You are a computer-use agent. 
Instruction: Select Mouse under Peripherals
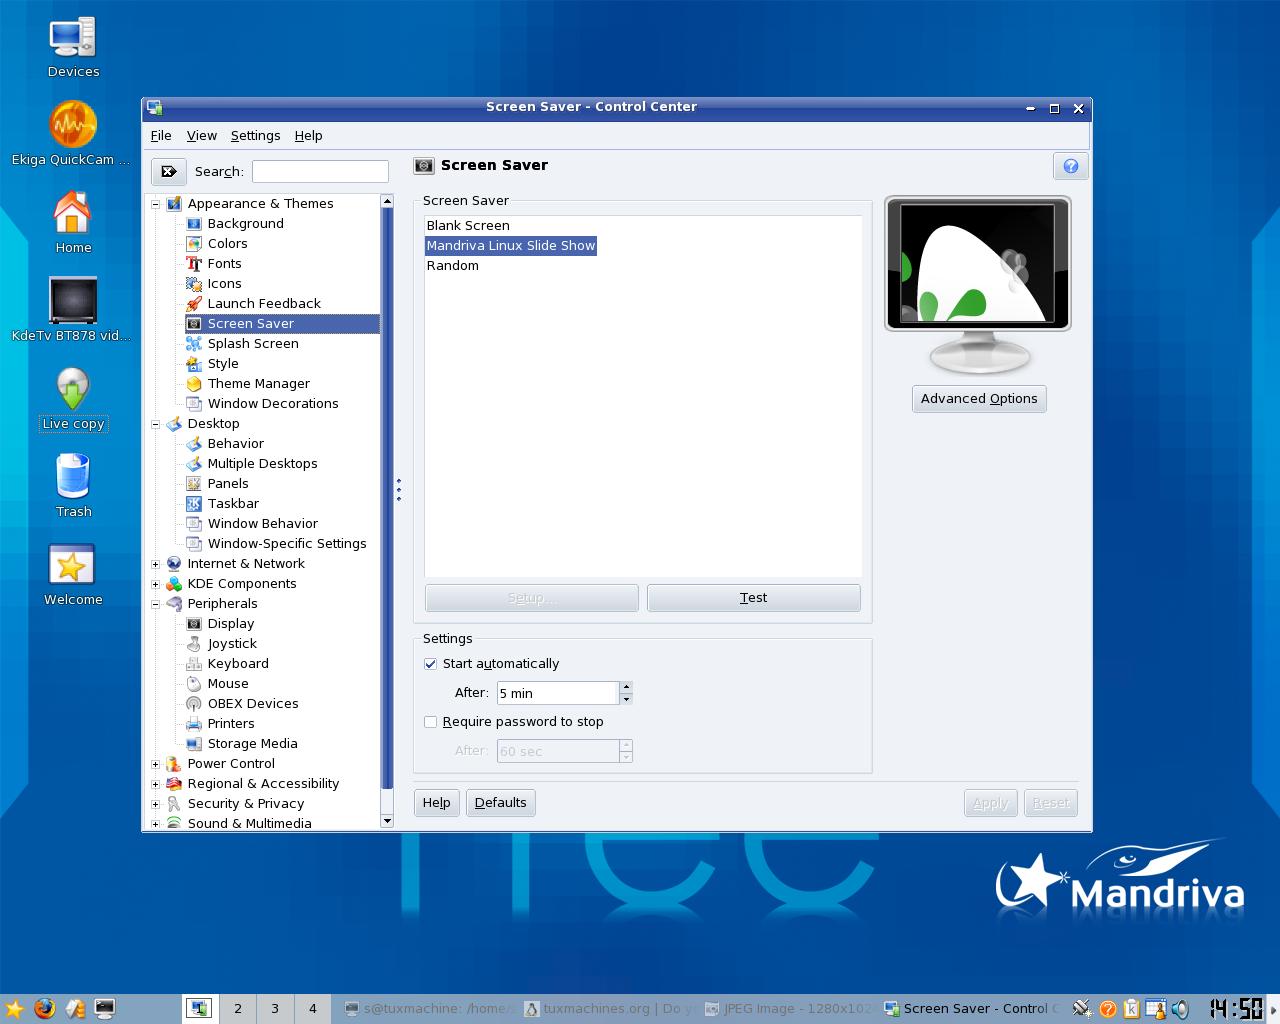[x=227, y=683]
